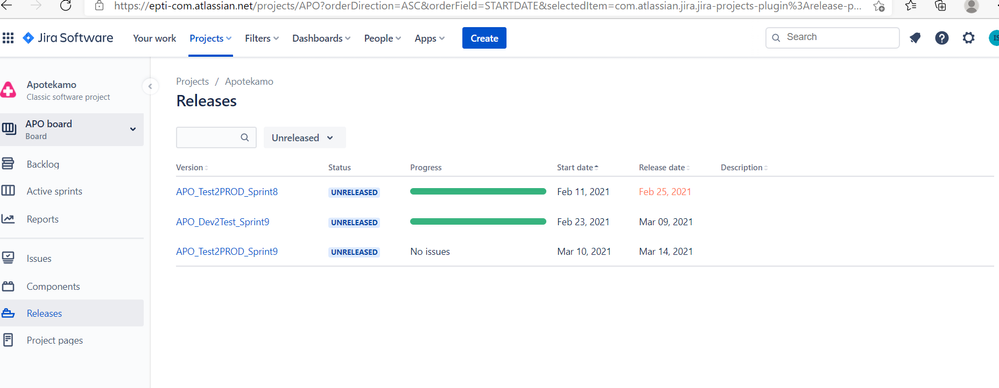Viewport: 999px width, 388px height.
Task: Go to Reports in the sidebar
Action: click(42, 219)
